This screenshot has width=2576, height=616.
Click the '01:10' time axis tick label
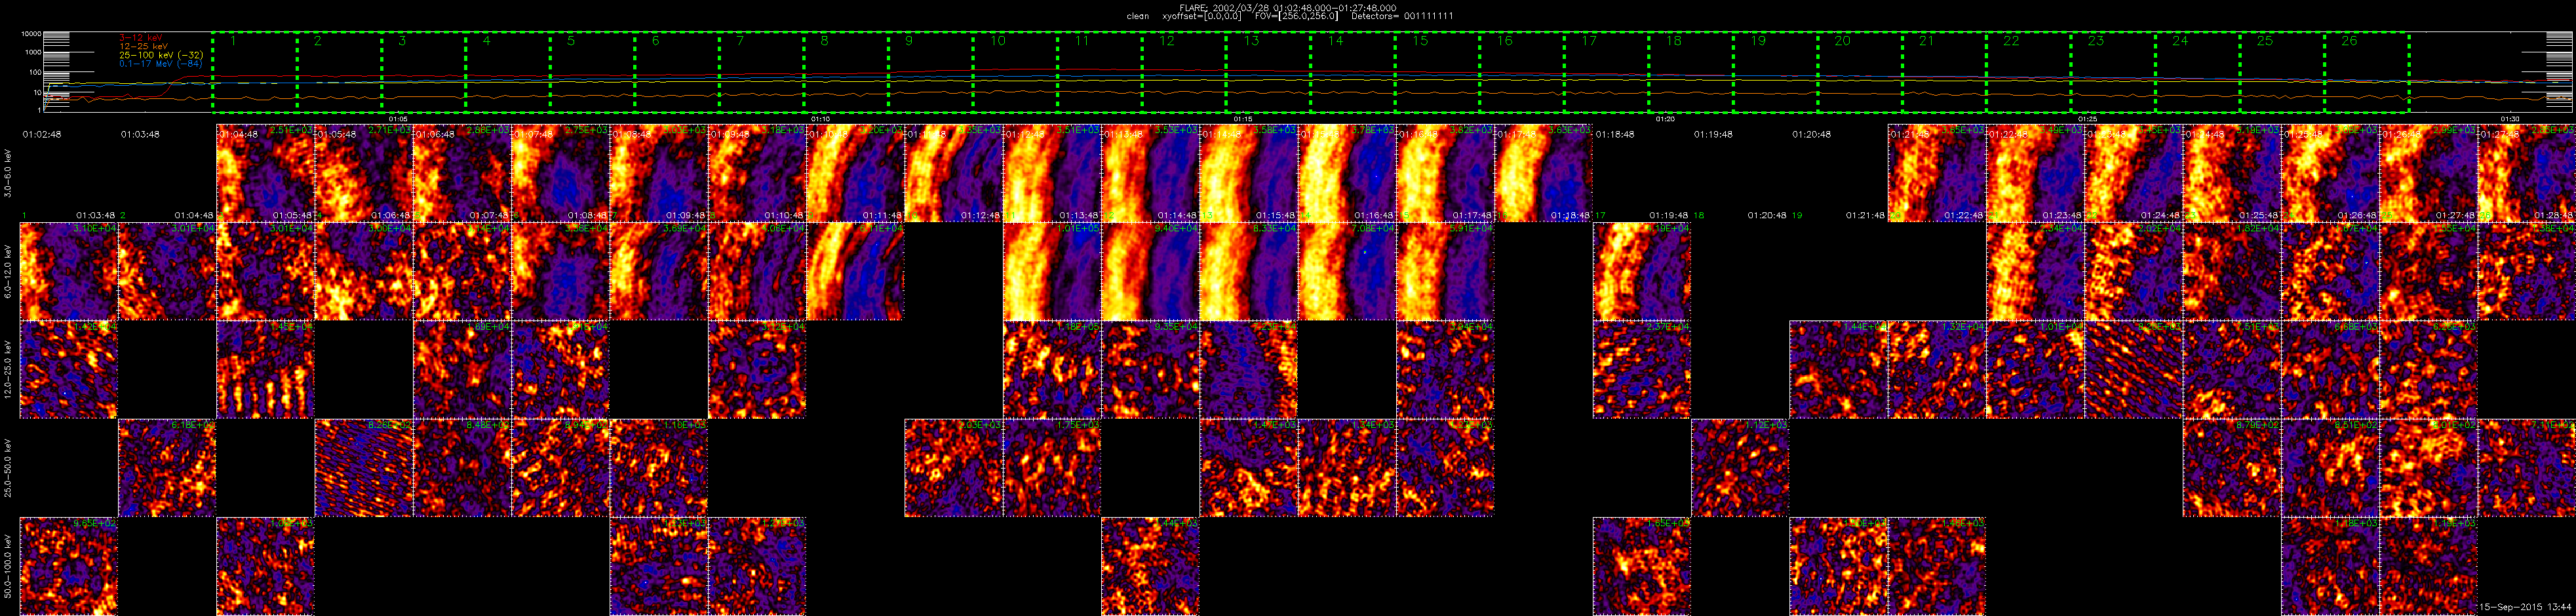click(819, 118)
